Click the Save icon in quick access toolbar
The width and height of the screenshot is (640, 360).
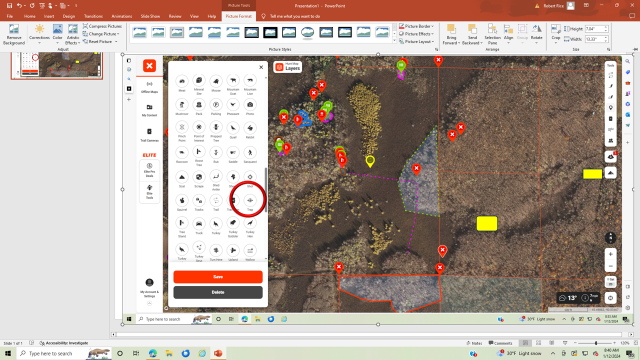(9, 6)
